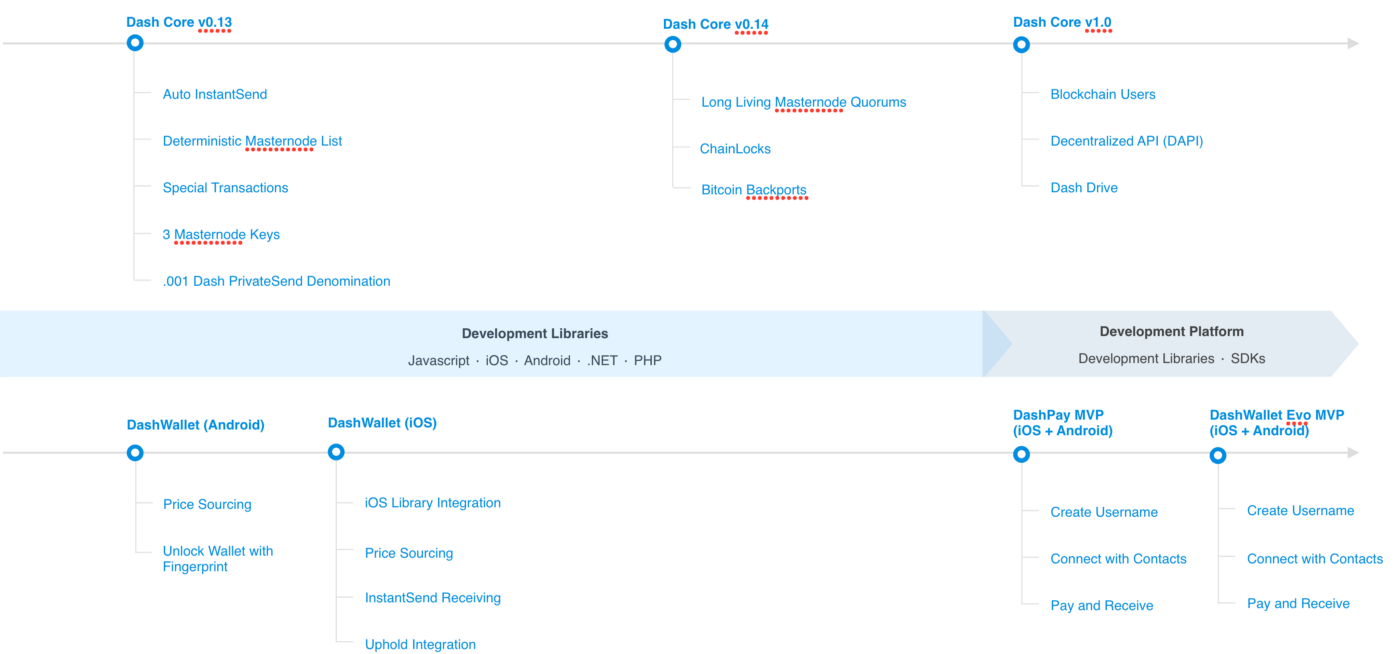This screenshot has height=654, width=1400.
Task: Select the Dash Drive feature
Action: pos(1084,187)
